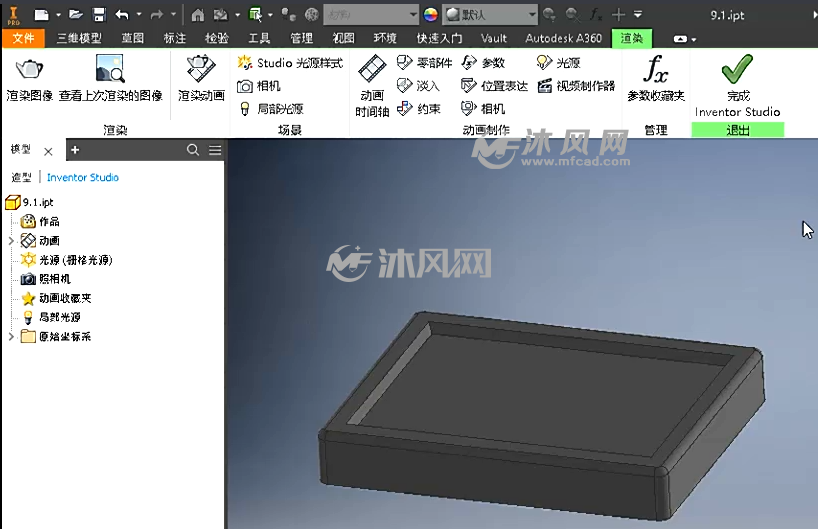Open the quick access customize dropdown

tap(637, 15)
